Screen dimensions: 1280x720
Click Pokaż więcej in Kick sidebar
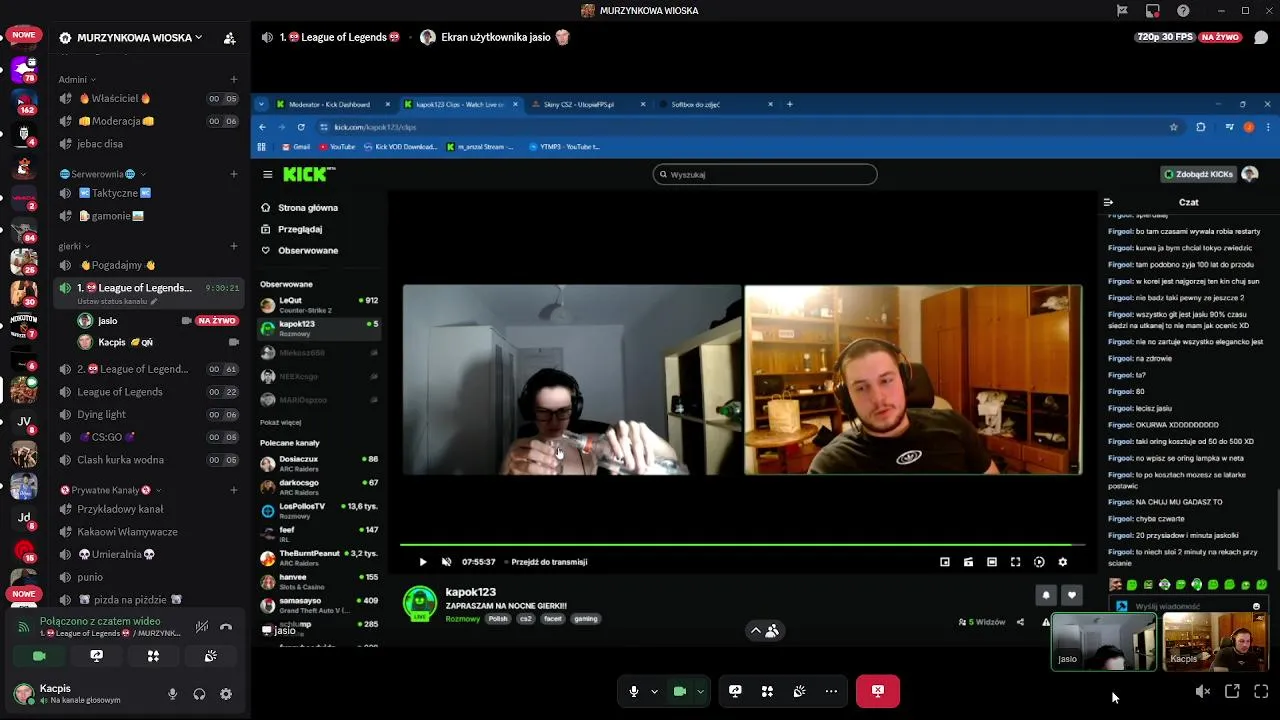(281, 422)
